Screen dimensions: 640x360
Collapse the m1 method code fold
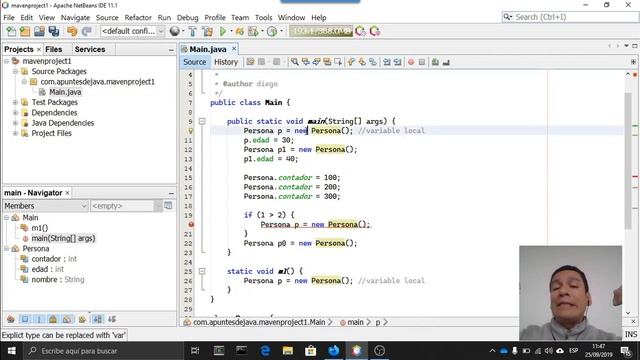pos(202,271)
